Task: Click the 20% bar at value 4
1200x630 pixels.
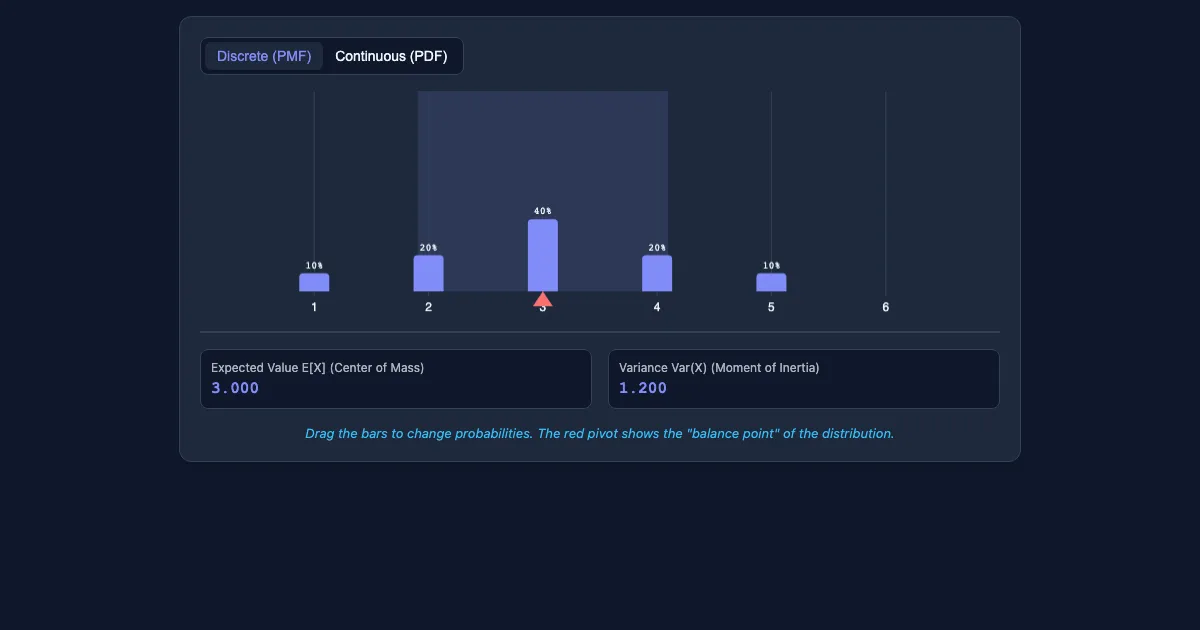Action: pos(657,273)
